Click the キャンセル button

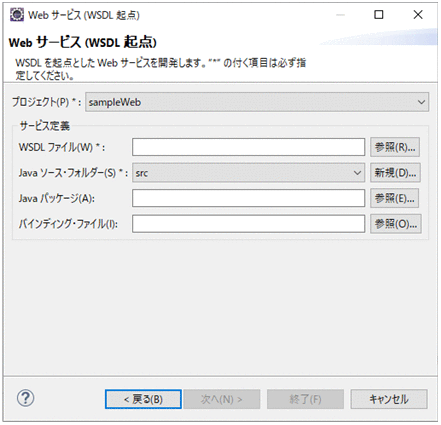pos(389,399)
